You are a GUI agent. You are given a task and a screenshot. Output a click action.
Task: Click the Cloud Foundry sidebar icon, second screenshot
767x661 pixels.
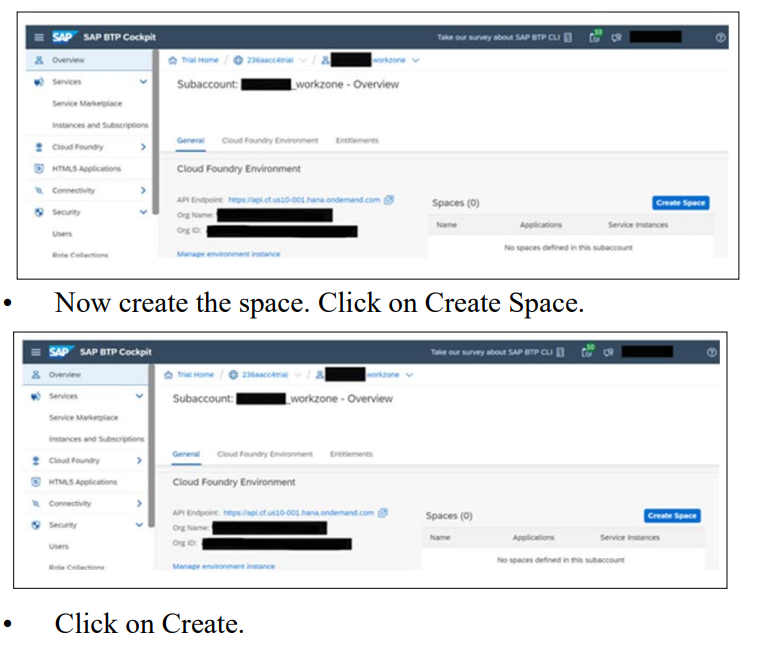click(35, 460)
